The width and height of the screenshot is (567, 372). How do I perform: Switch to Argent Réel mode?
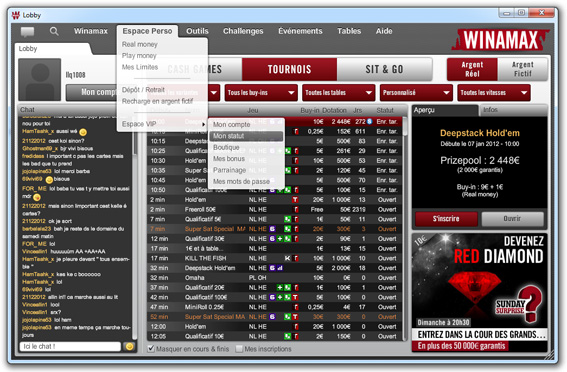pos(472,69)
